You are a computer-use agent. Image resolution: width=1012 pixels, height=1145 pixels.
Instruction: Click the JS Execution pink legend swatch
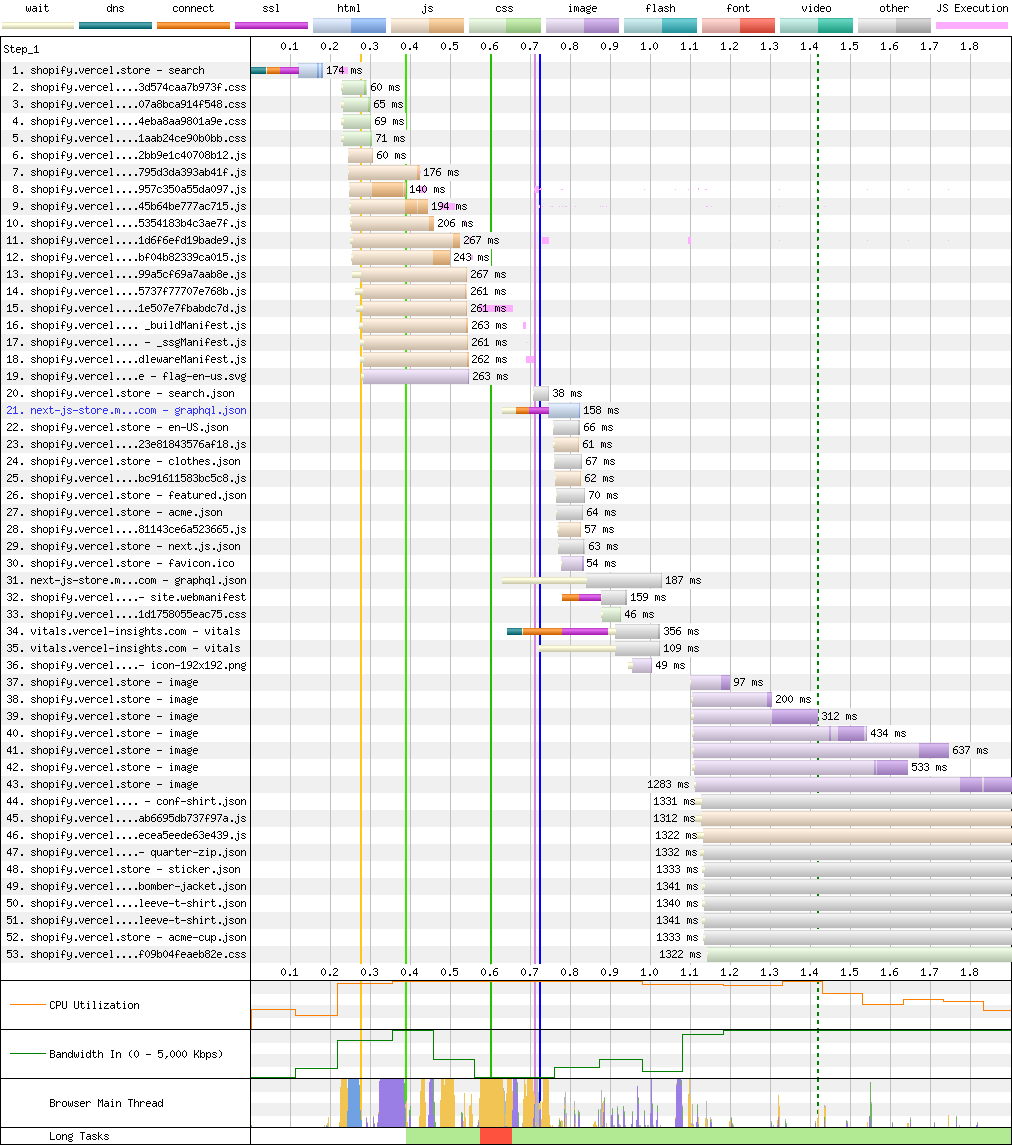pyautogui.click(x=972, y=26)
